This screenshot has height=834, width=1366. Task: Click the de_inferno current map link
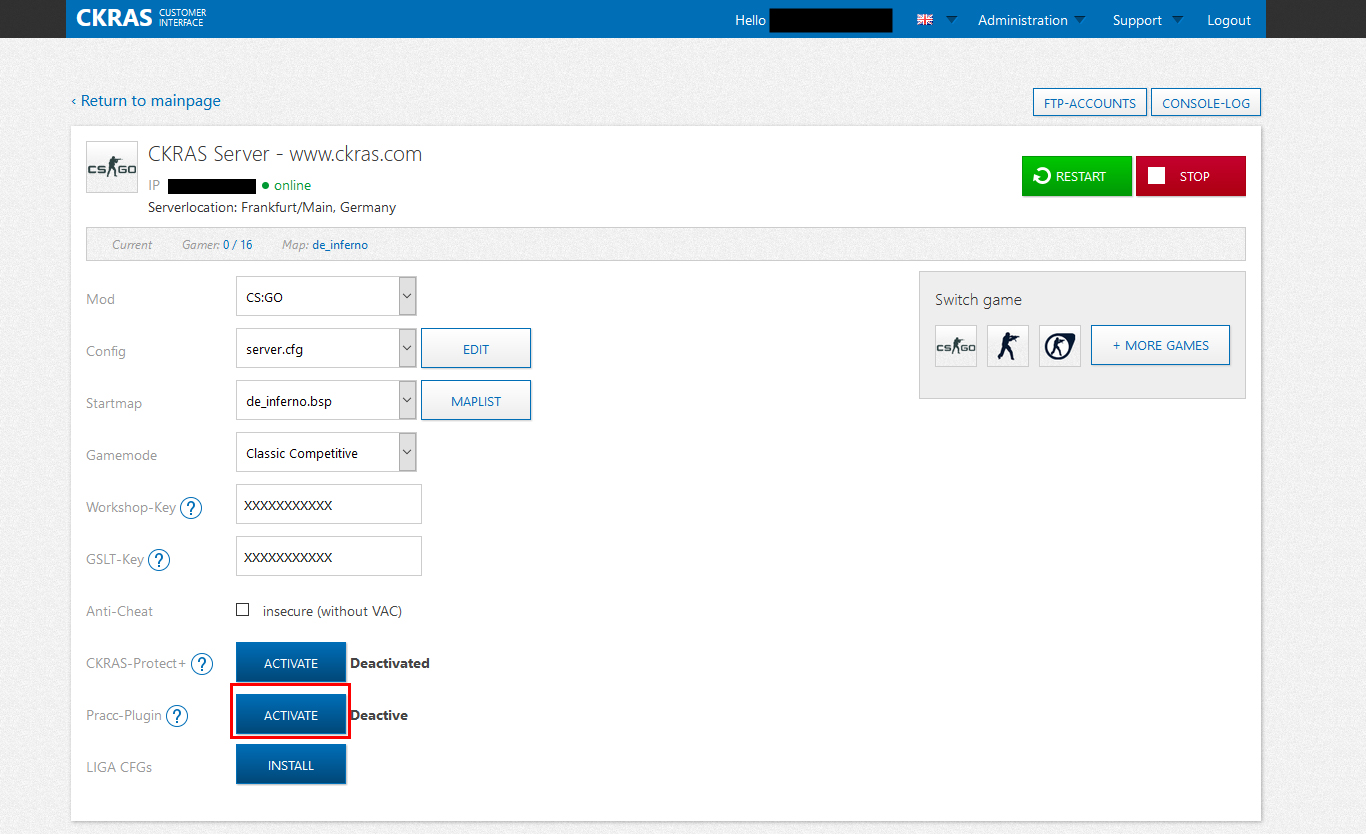[340, 245]
